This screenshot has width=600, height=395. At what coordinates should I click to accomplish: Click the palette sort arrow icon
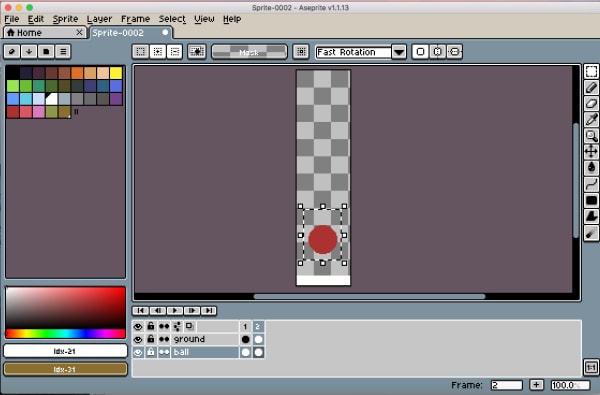click(x=29, y=51)
